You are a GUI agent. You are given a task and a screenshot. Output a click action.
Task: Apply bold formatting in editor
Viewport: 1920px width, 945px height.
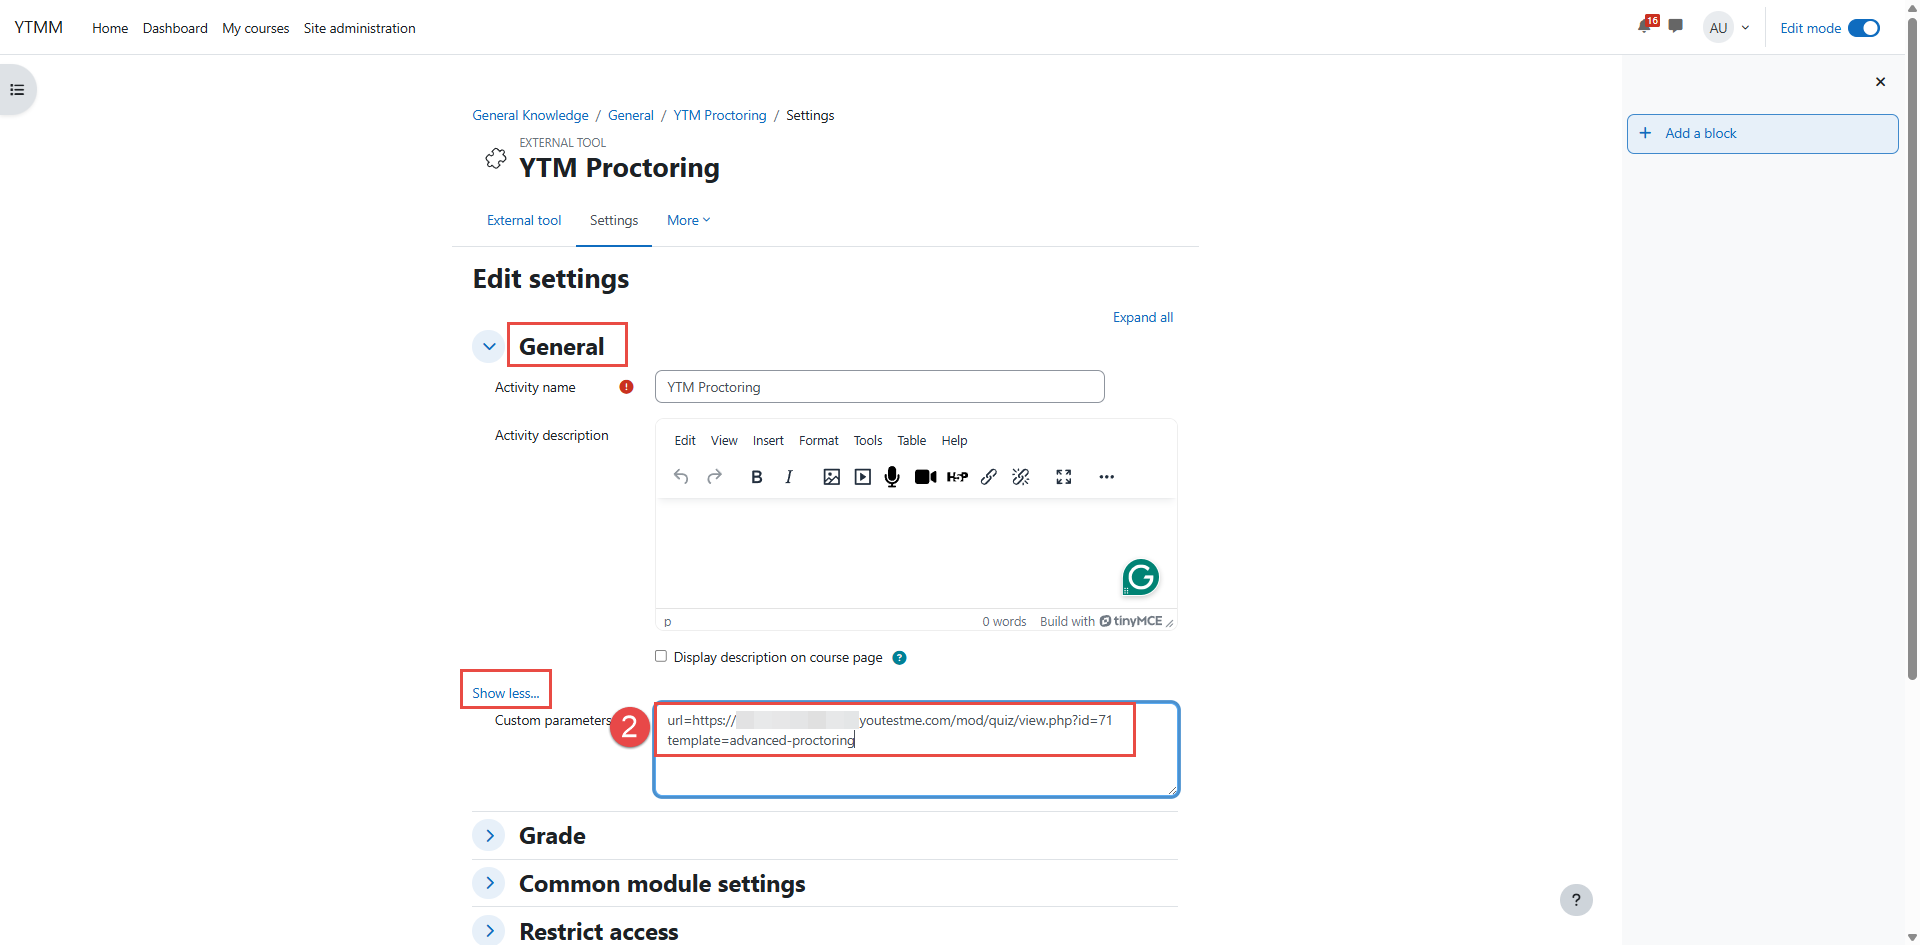coord(757,477)
